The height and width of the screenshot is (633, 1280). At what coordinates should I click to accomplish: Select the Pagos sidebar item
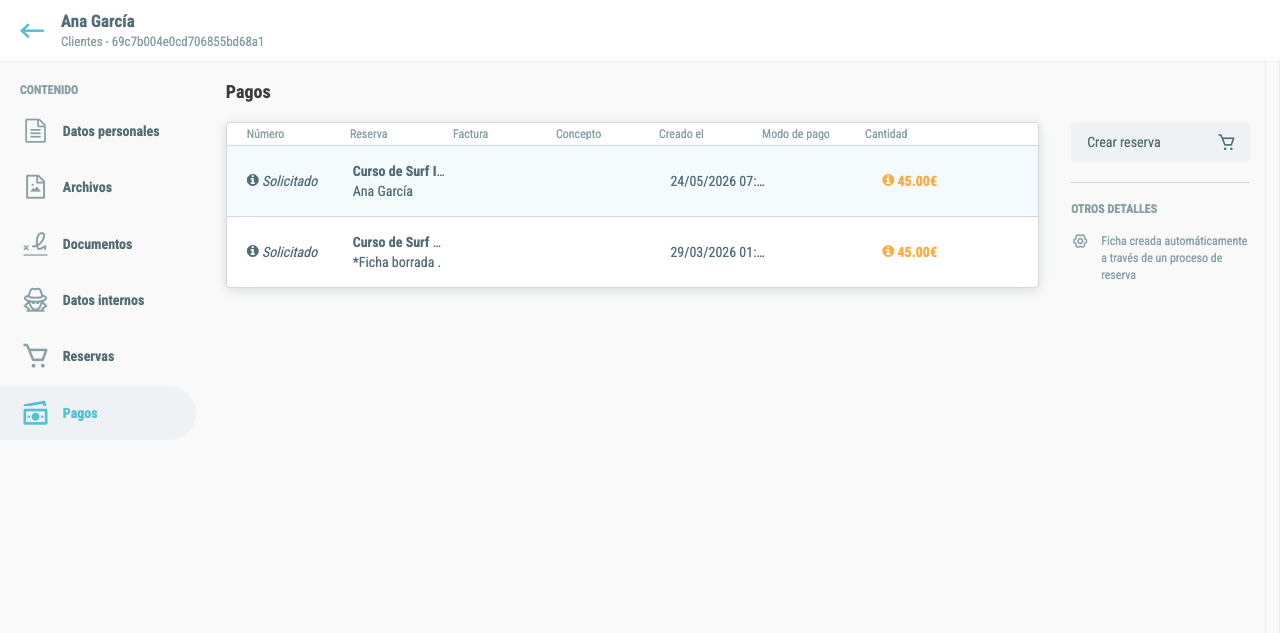coord(98,413)
